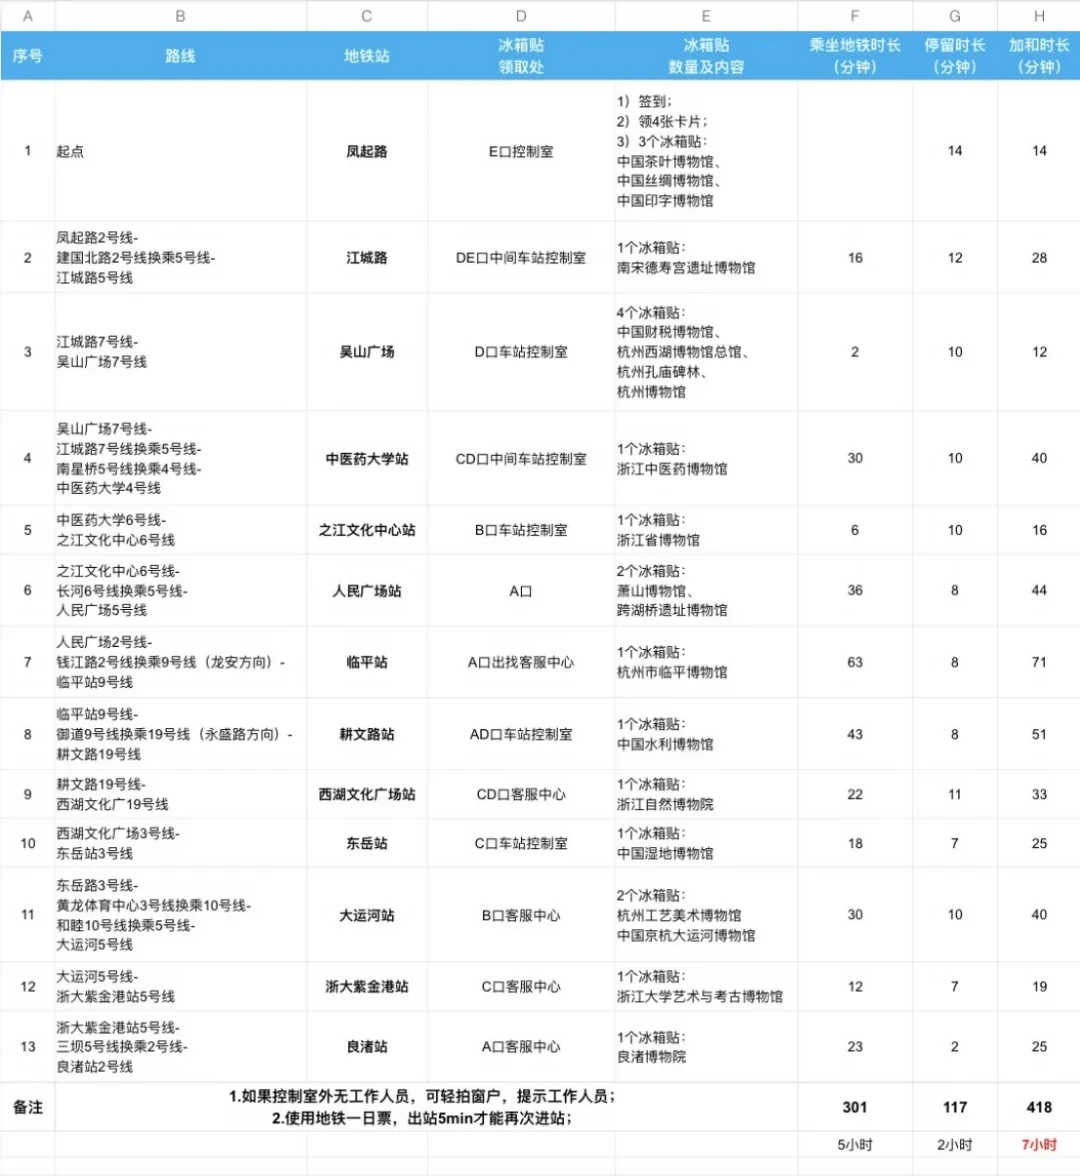Click the 冰箱贴数量及内容 header cell

(706, 56)
